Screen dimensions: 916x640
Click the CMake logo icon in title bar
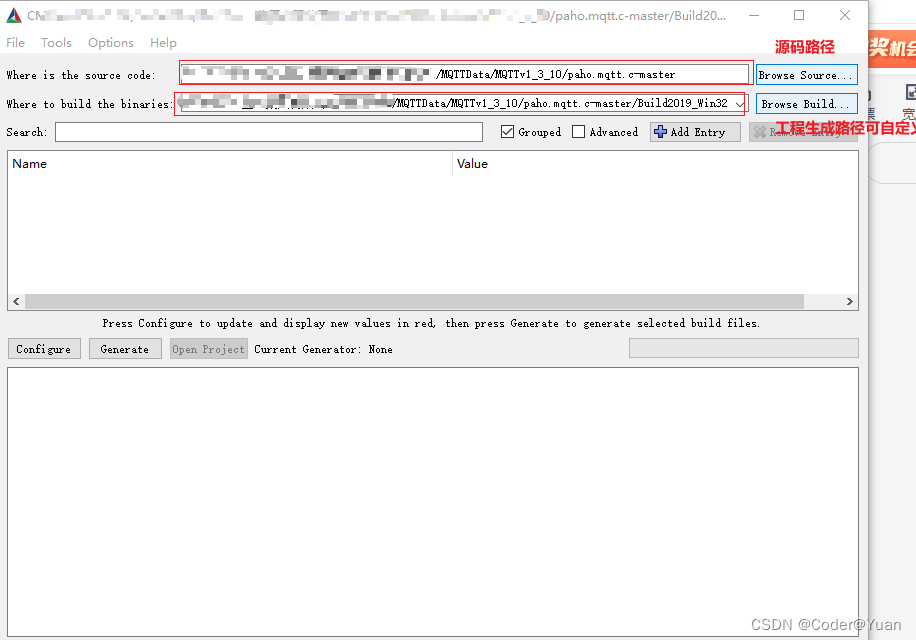(x=14, y=16)
